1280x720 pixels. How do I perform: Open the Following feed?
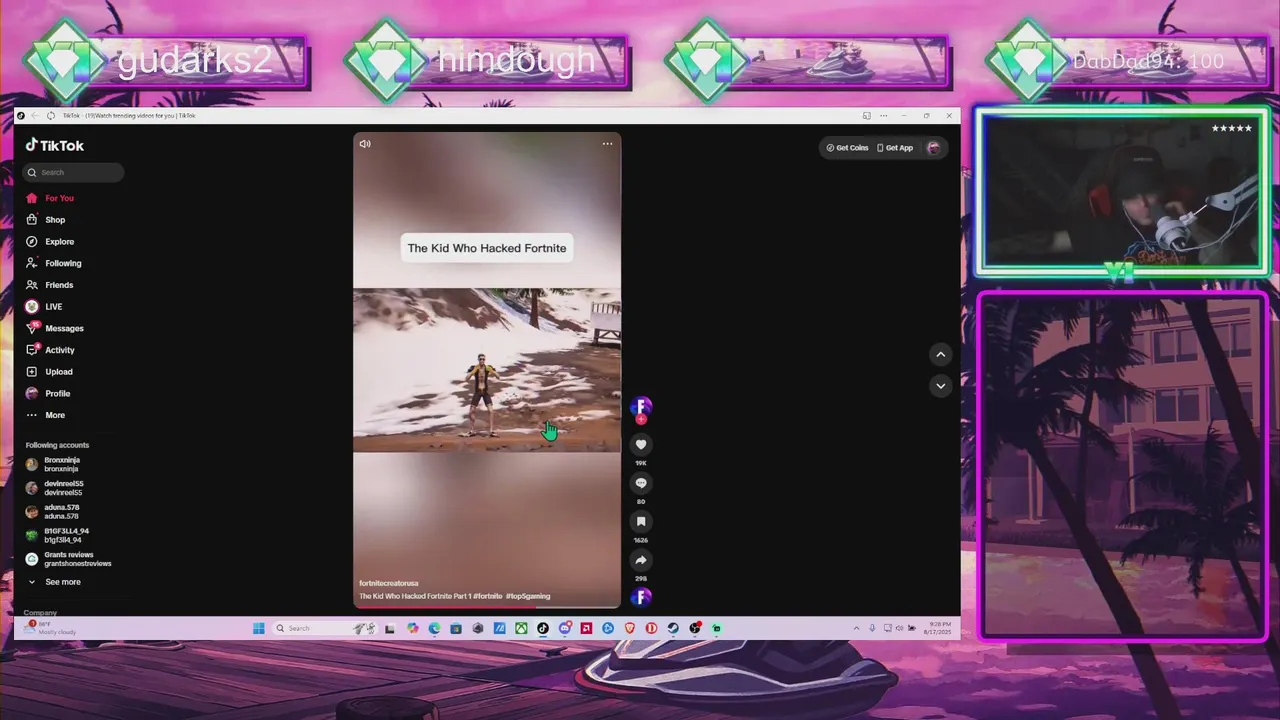54,263
